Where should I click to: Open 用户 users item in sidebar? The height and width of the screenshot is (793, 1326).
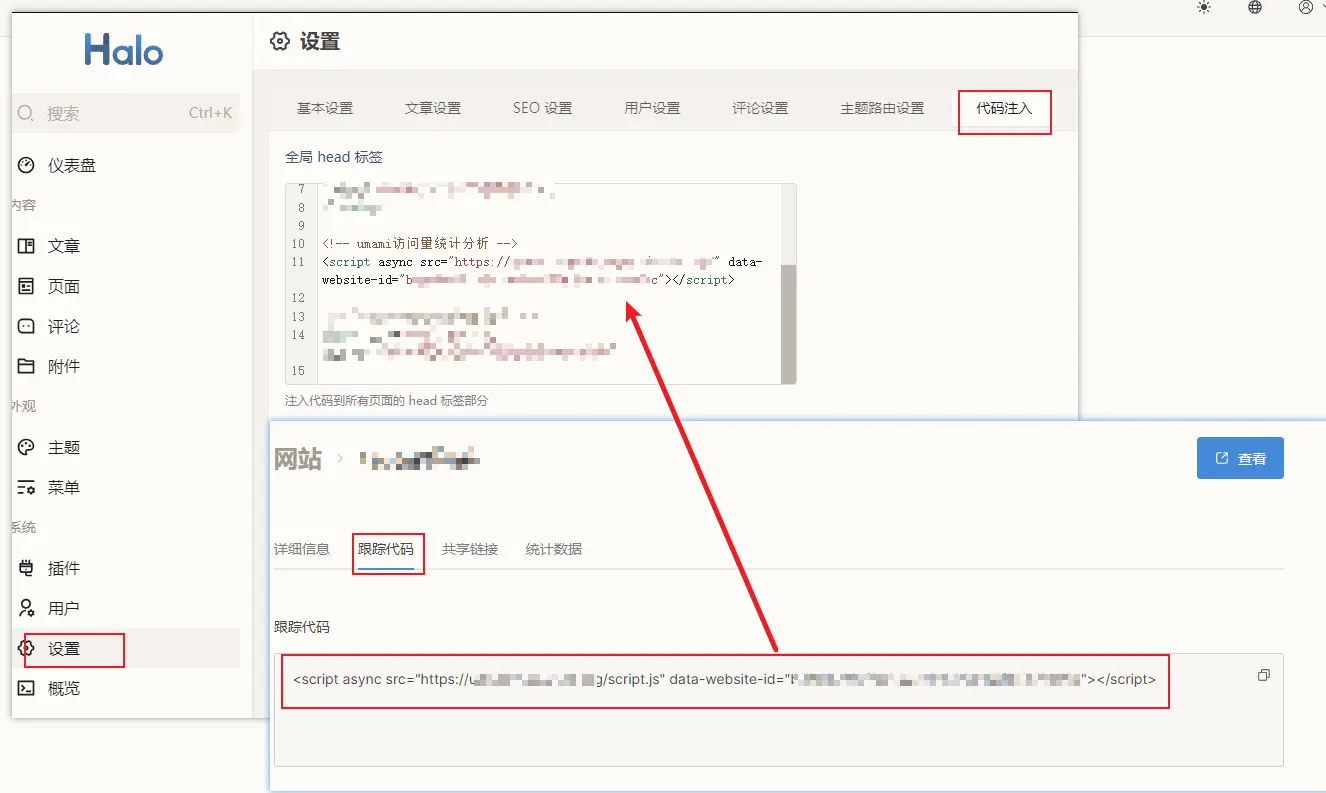[x=63, y=608]
